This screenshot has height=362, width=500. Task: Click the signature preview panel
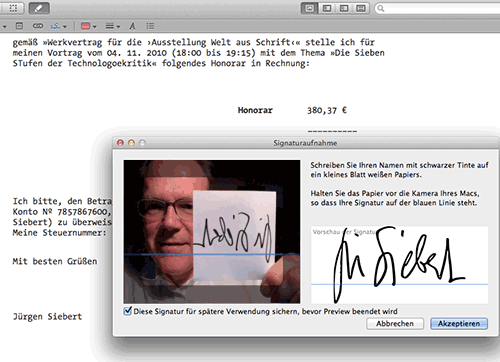pyautogui.click(x=399, y=265)
